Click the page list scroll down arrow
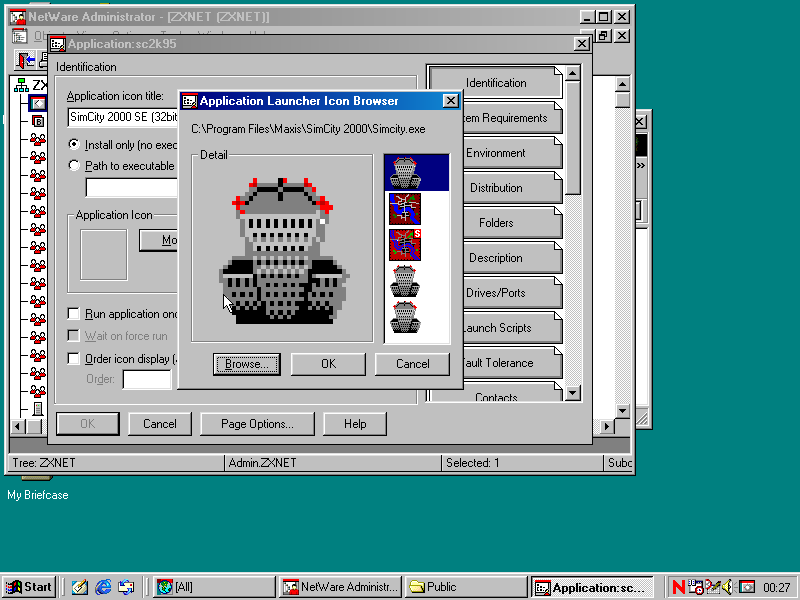This screenshot has width=800, height=600. coord(573,393)
